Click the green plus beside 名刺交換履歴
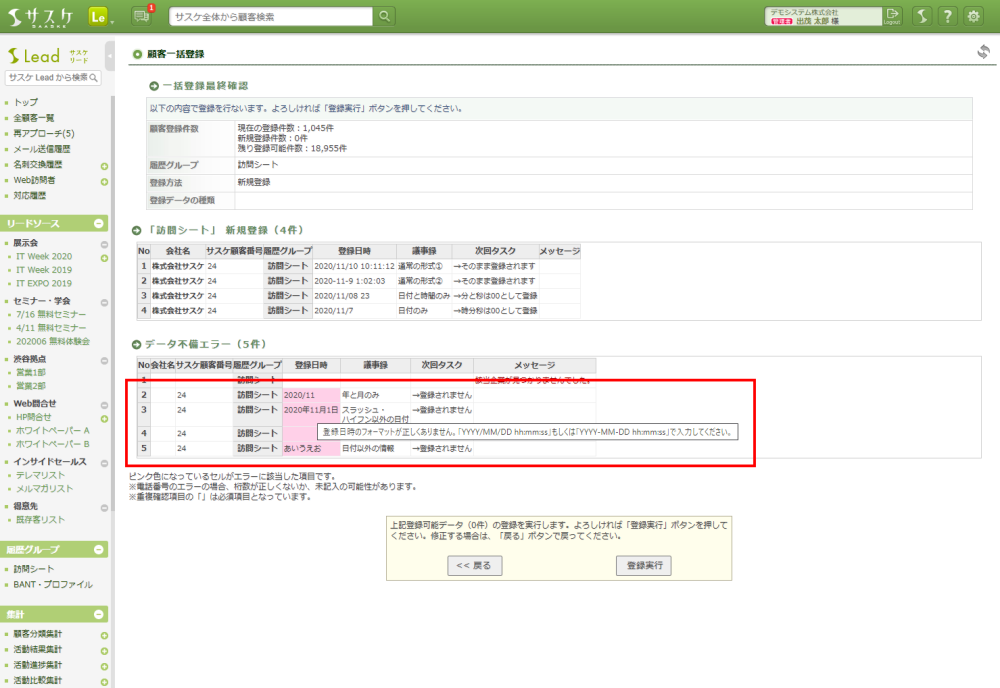 coord(103,165)
